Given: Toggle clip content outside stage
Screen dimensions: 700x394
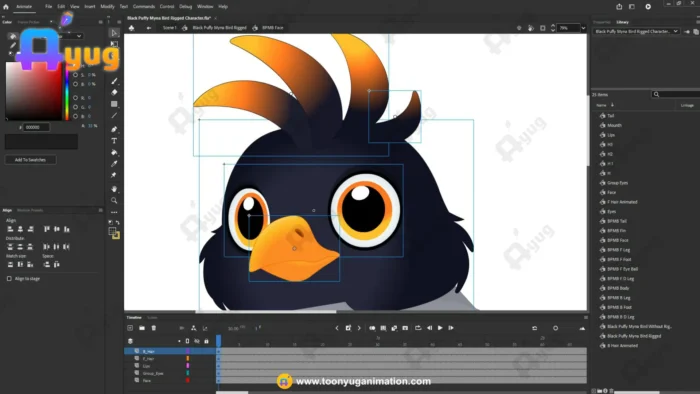Looking at the screenshot, I should coord(542,28).
